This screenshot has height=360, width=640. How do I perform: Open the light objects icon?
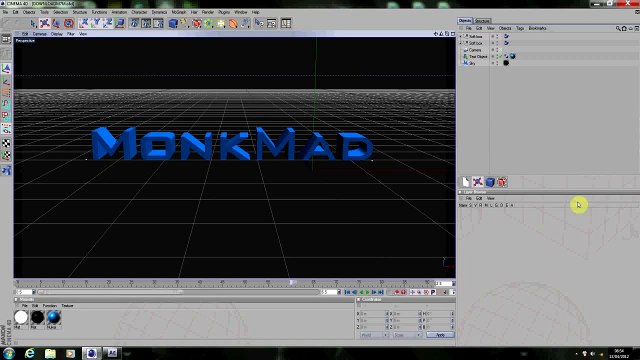point(245,23)
